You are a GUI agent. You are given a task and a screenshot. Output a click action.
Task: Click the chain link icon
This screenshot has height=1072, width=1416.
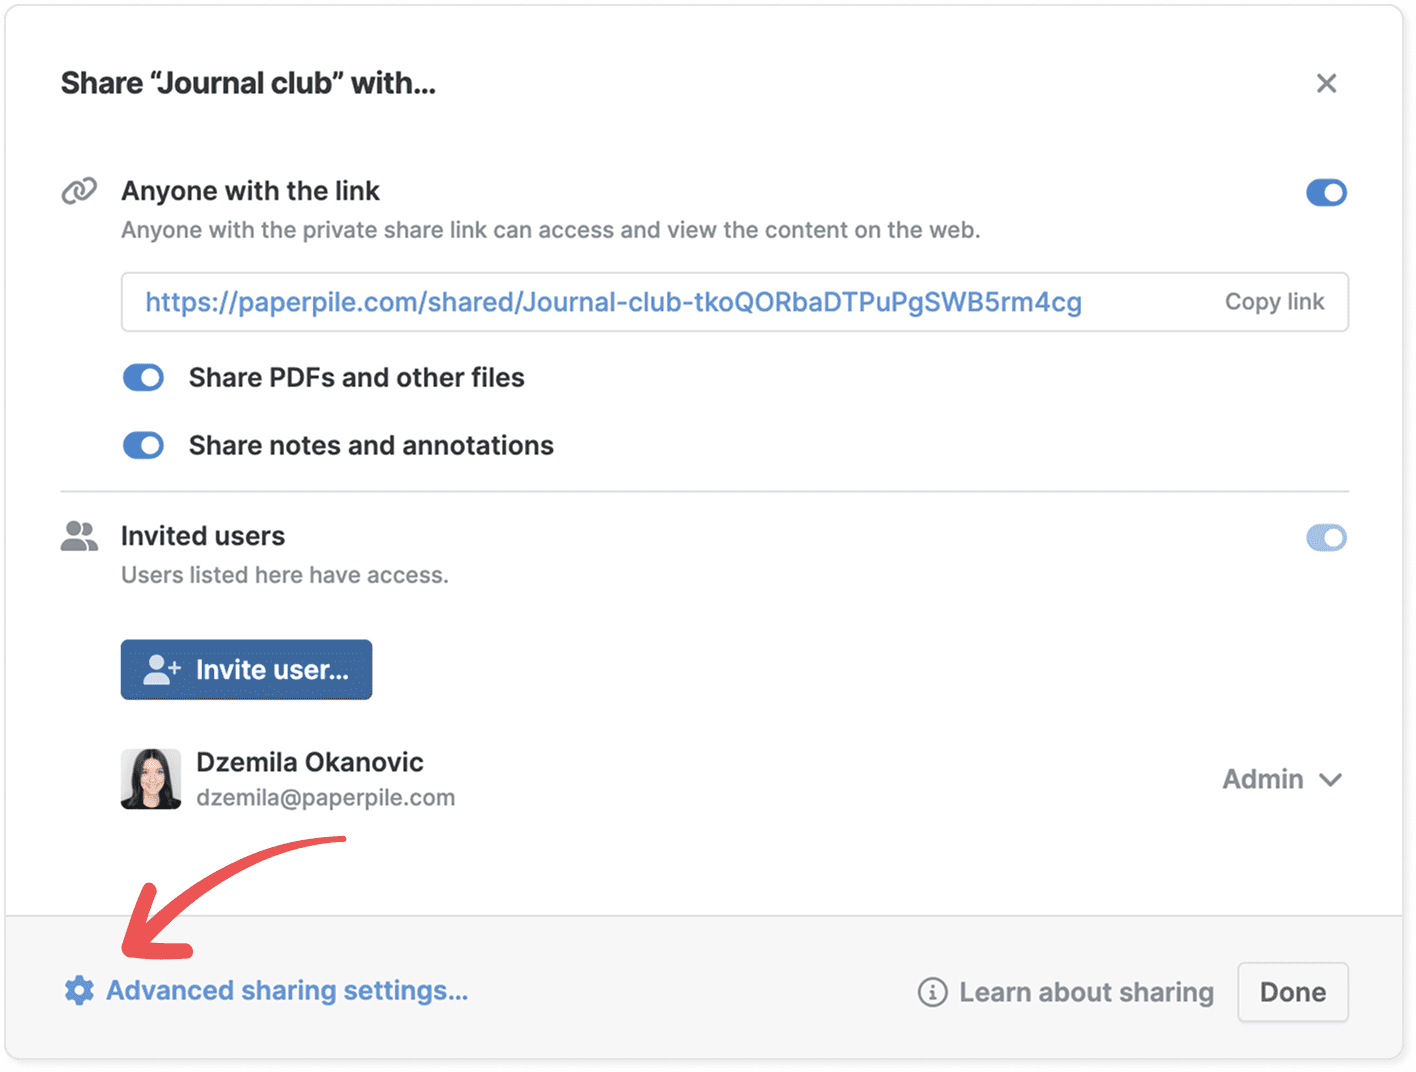pos(79,190)
